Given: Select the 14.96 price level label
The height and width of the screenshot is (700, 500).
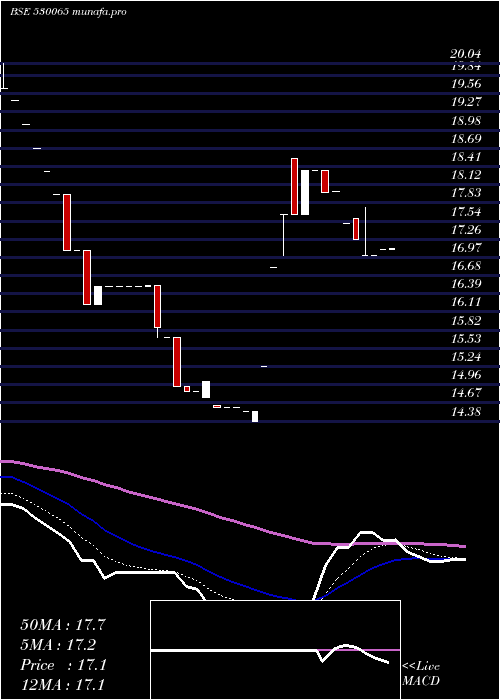Looking at the screenshot, I should tap(466, 375).
